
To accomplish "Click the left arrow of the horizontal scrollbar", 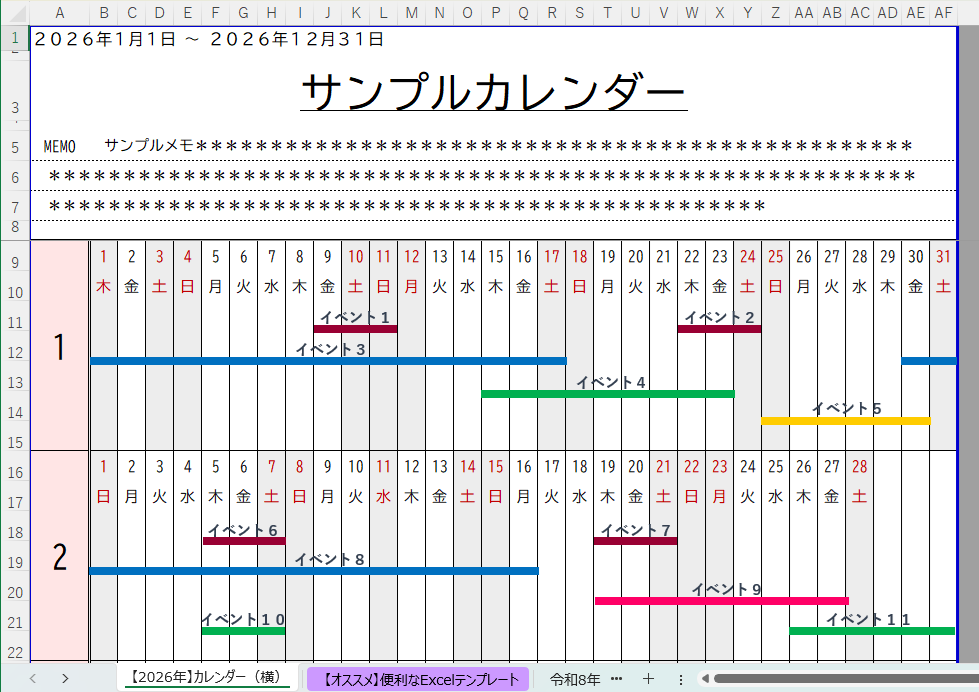I will point(705,678).
